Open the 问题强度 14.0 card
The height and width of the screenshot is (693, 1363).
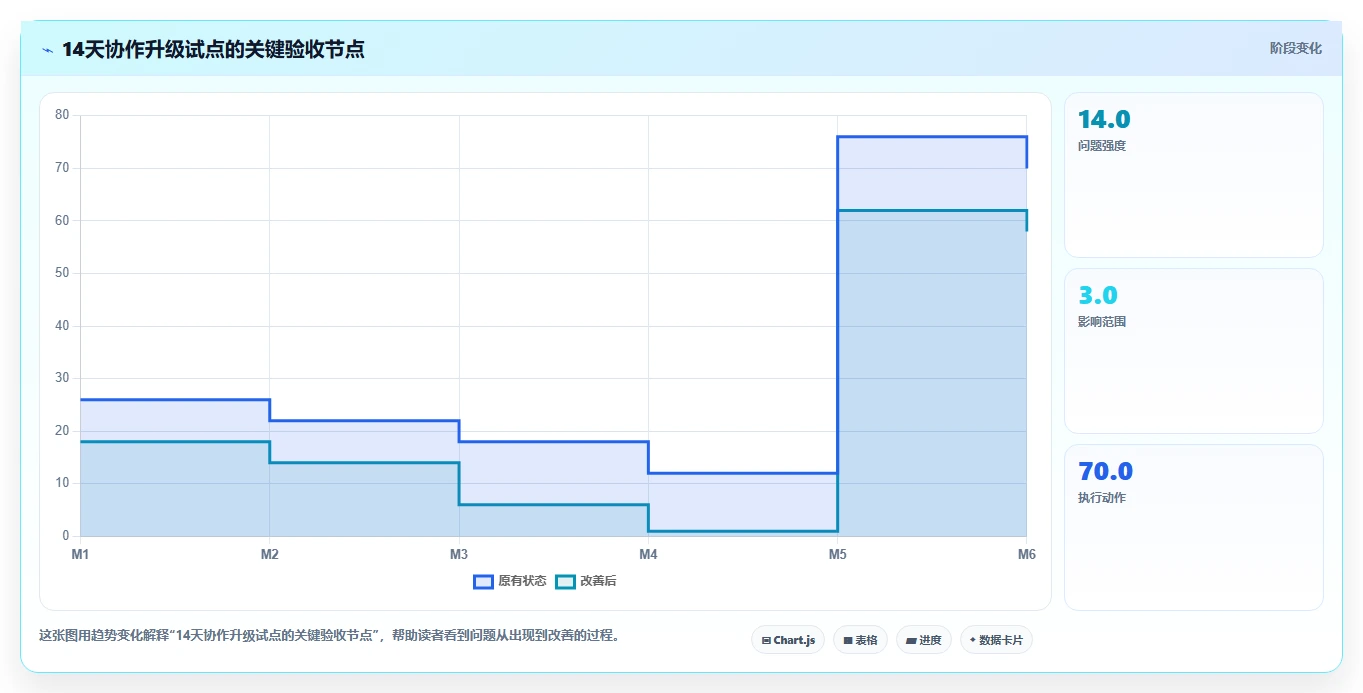(x=1194, y=175)
